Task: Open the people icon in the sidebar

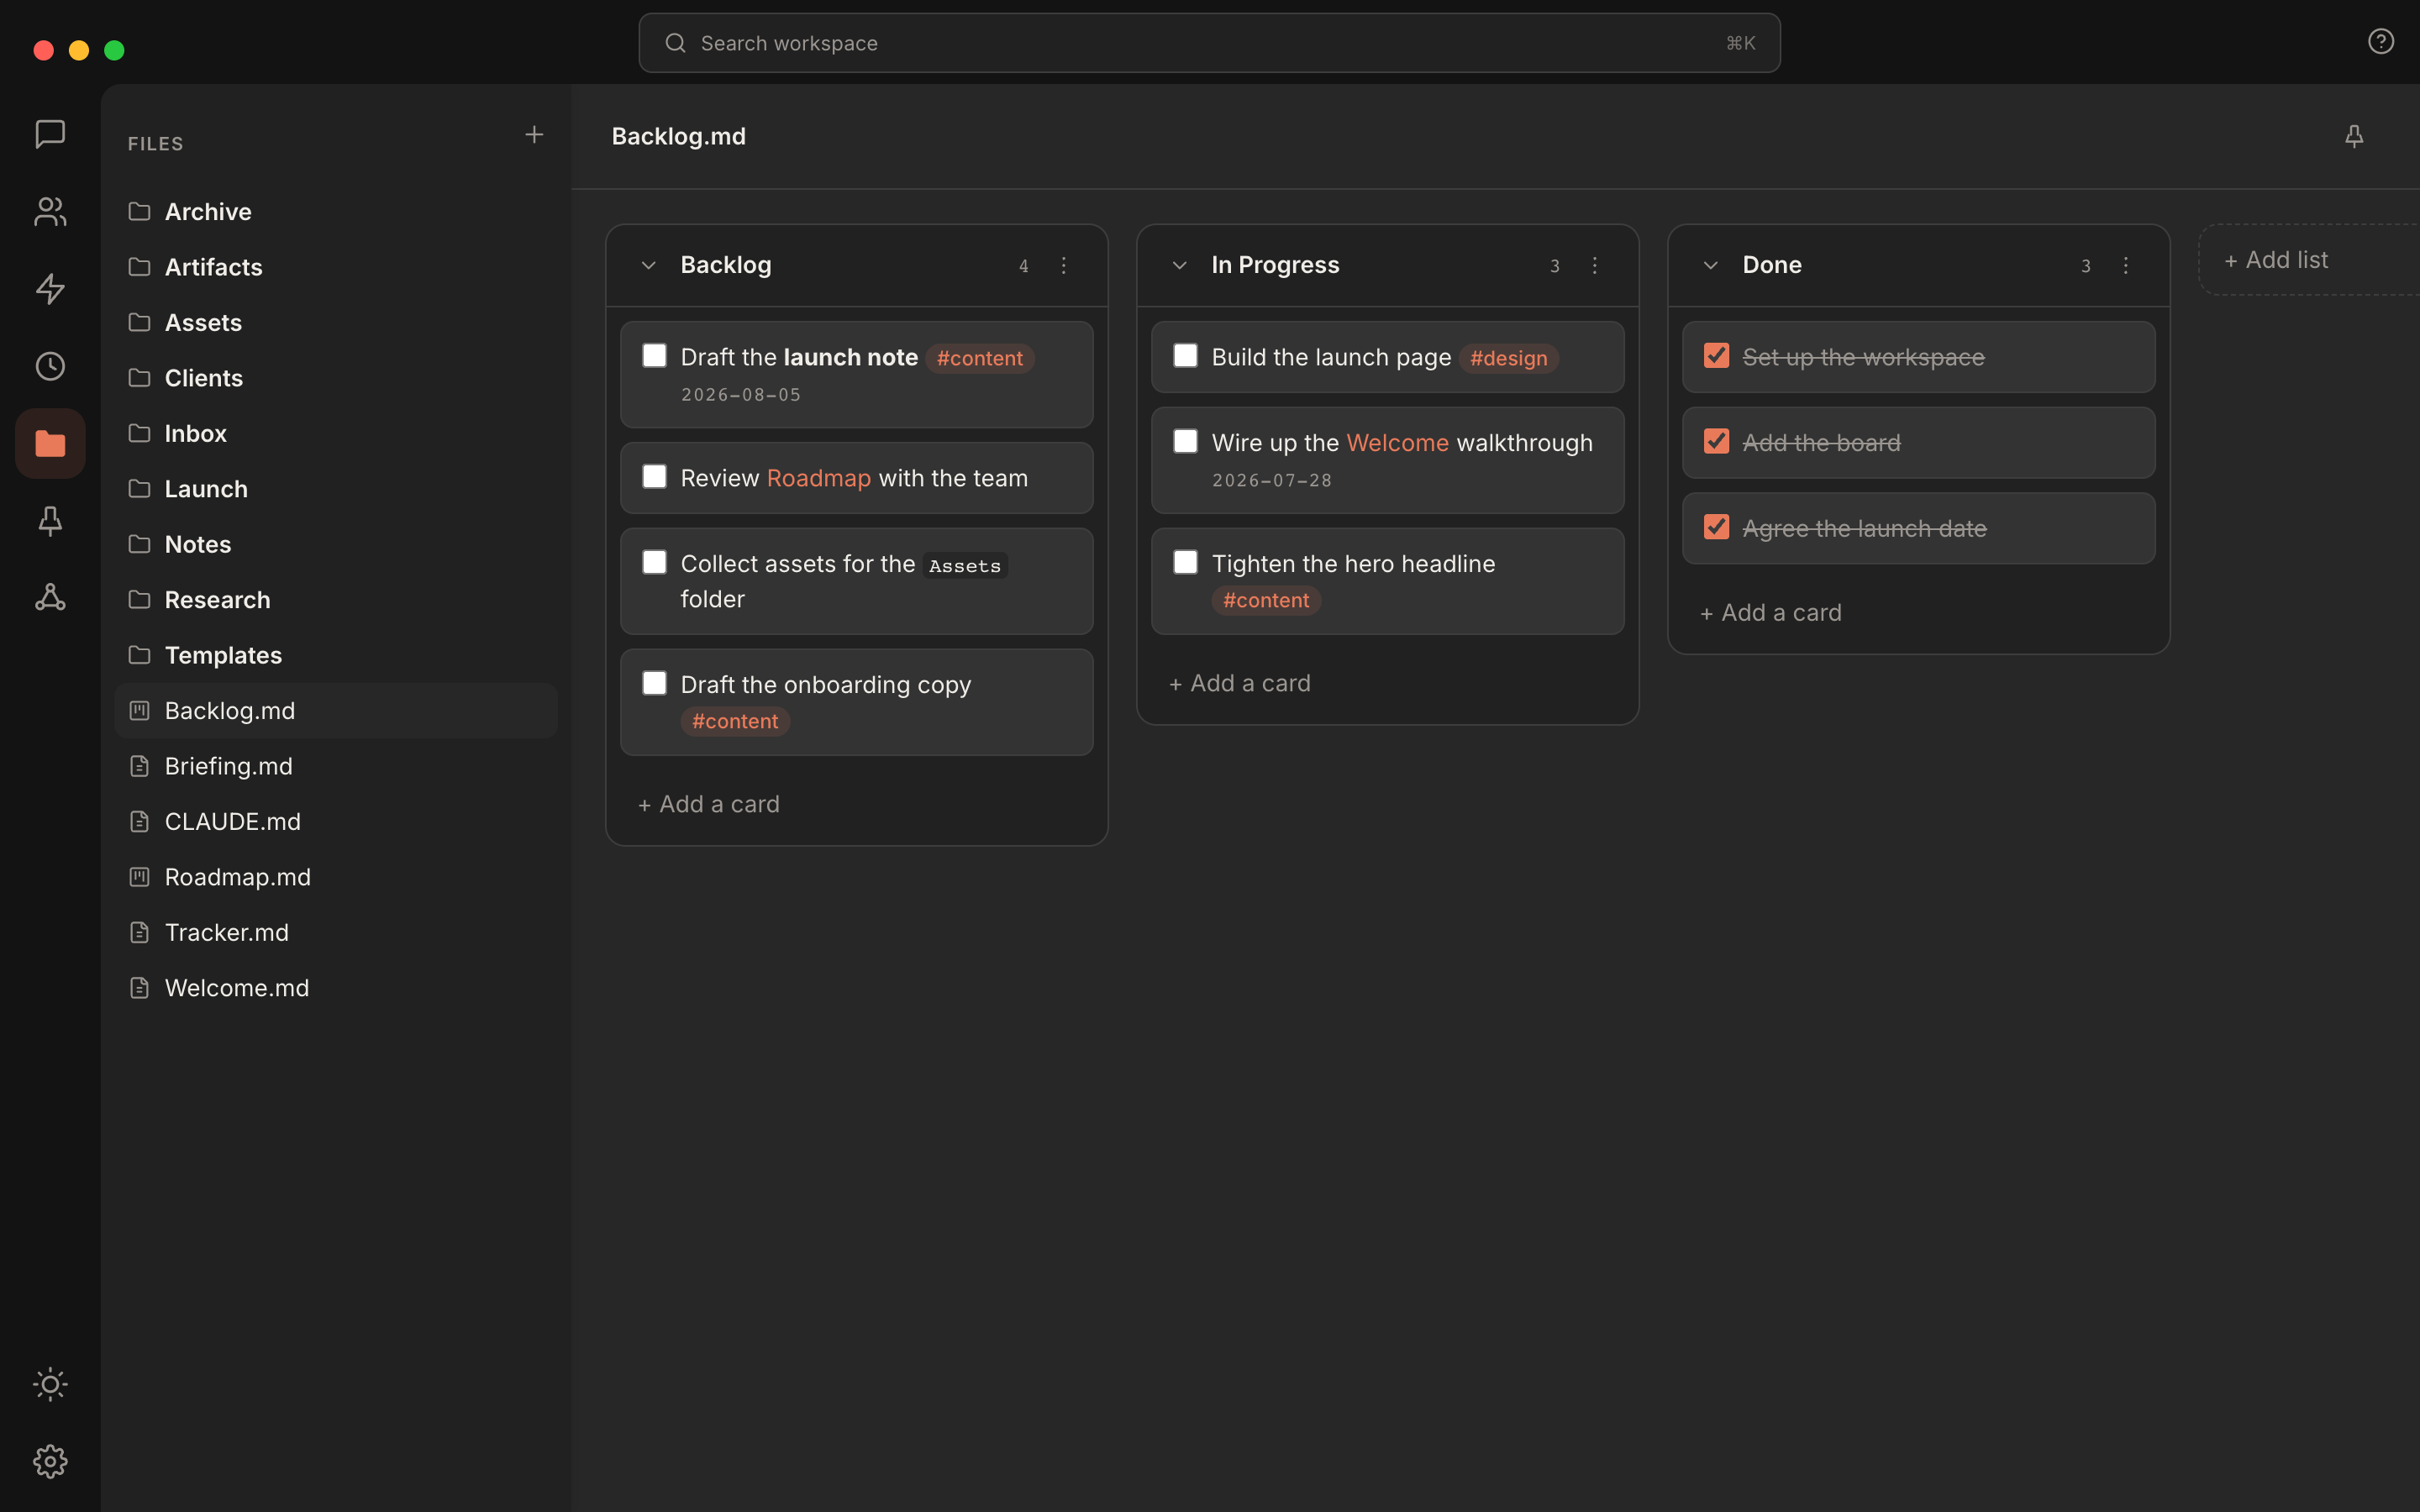Action: point(50,211)
